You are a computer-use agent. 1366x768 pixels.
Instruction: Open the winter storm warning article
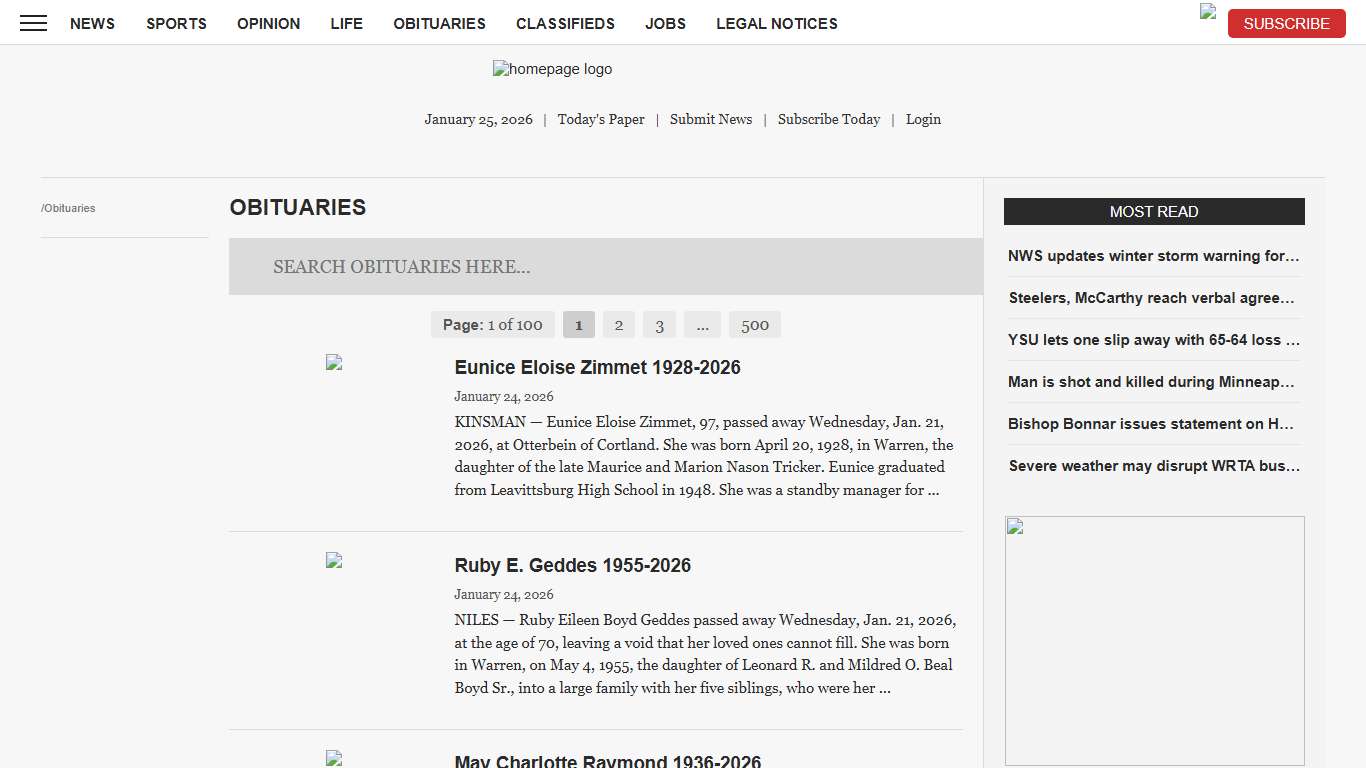point(1154,256)
